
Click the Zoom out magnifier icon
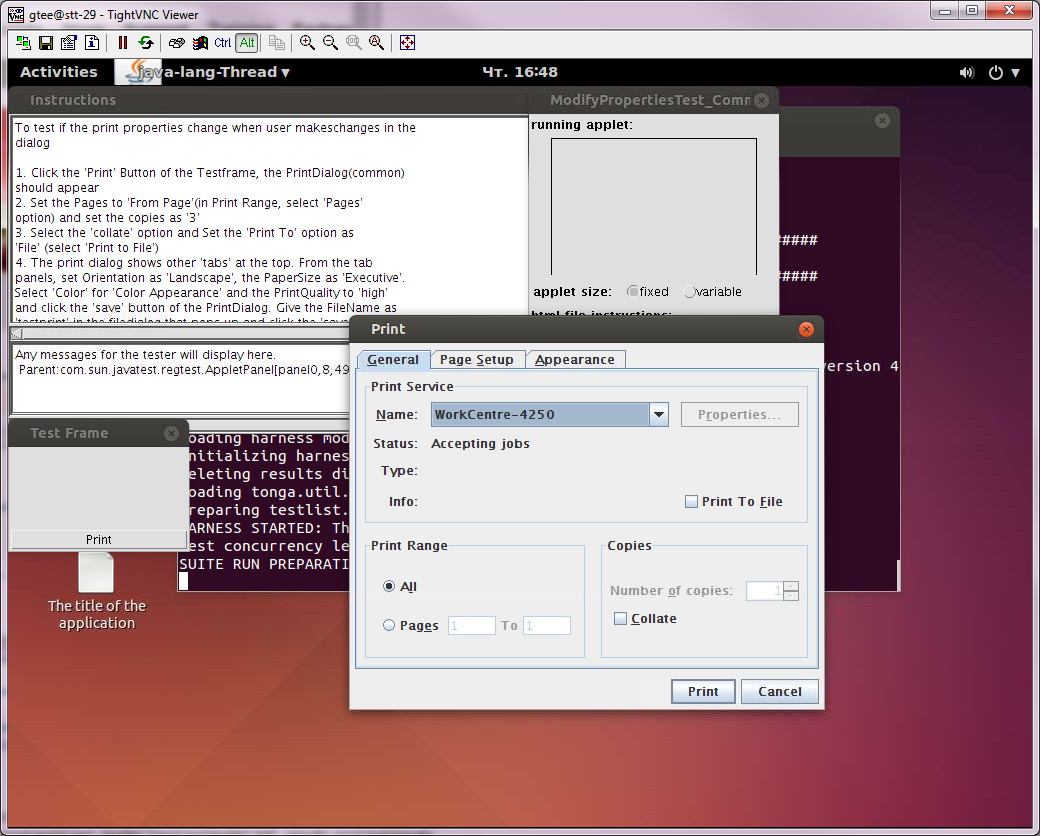330,43
